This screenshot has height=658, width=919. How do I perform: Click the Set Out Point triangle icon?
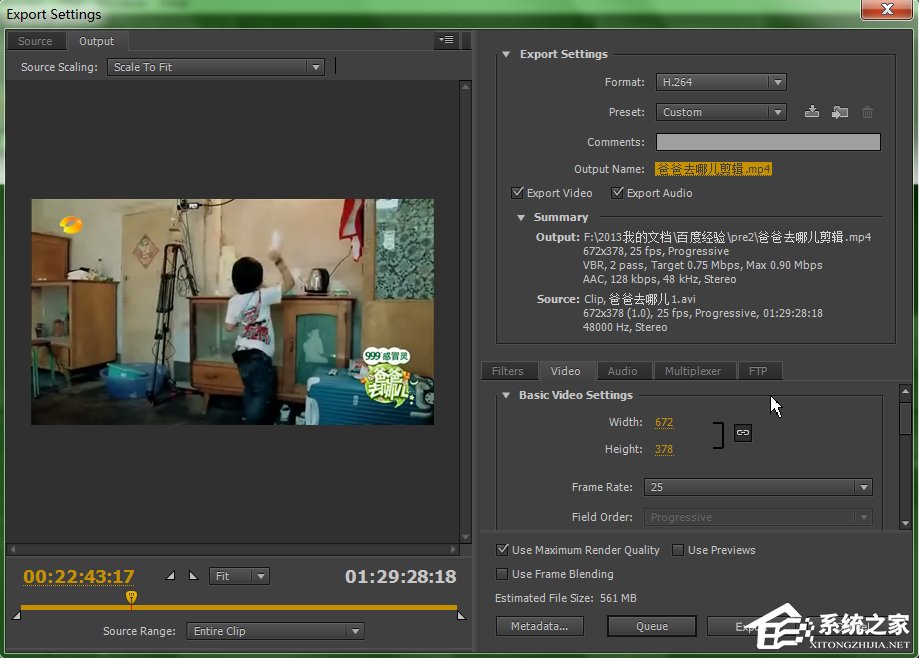tap(193, 576)
